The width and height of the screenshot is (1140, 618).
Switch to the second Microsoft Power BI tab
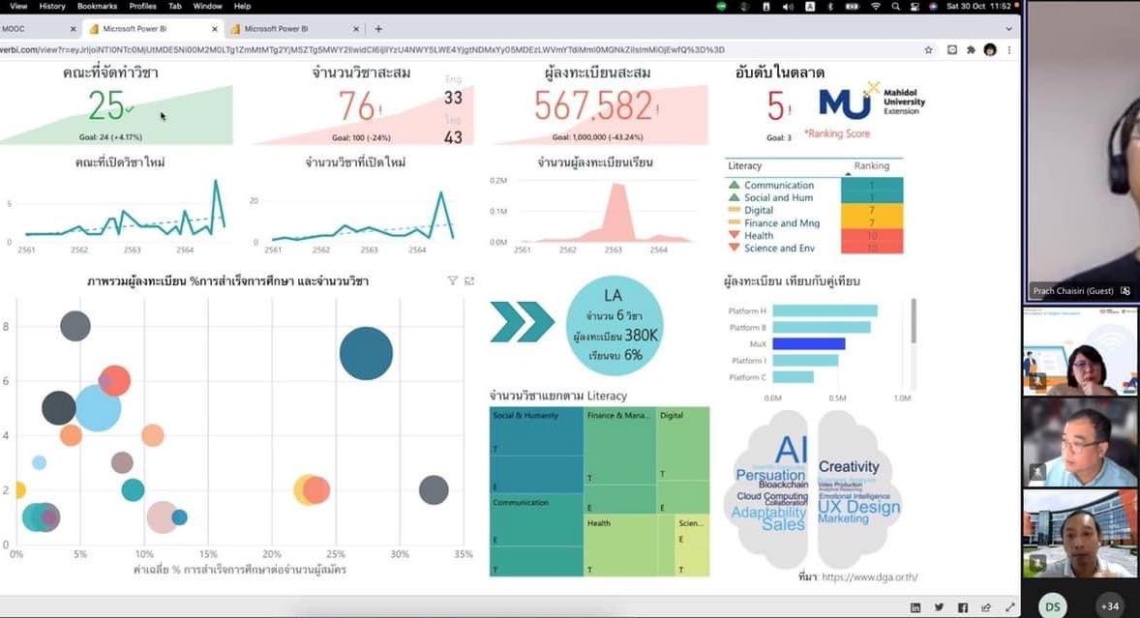(276, 29)
